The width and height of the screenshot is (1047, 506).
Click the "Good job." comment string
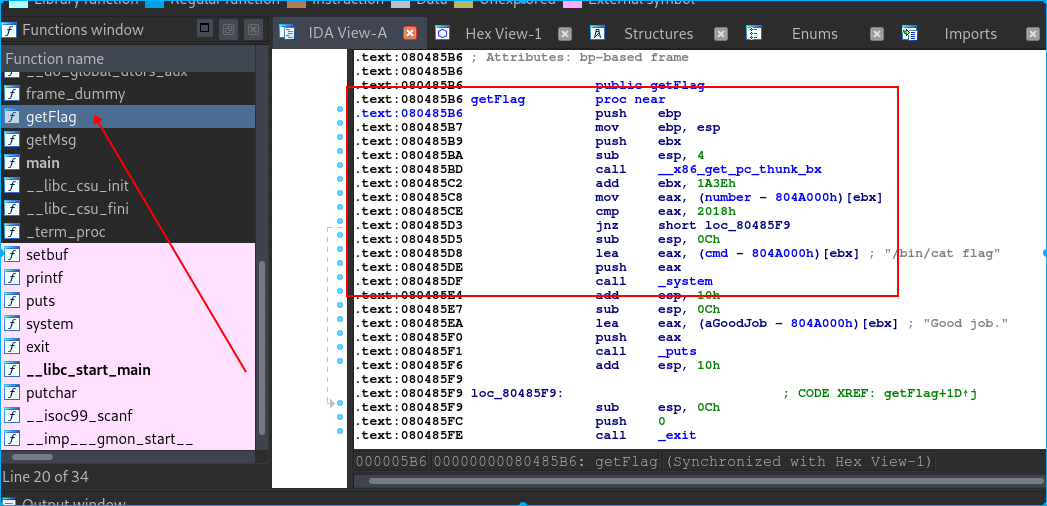point(964,323)
